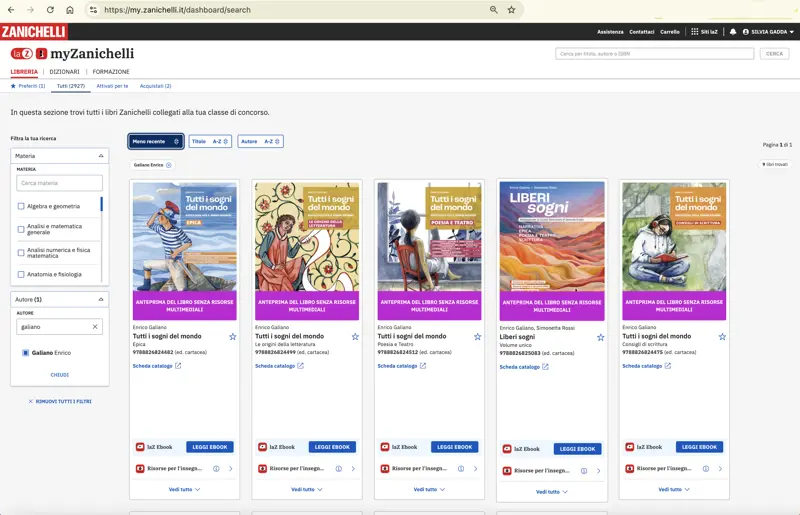The height and width of the screenshot is (515, 800).
Task: Collapse the Materia filter panel
Action: [x=101, y=156]
